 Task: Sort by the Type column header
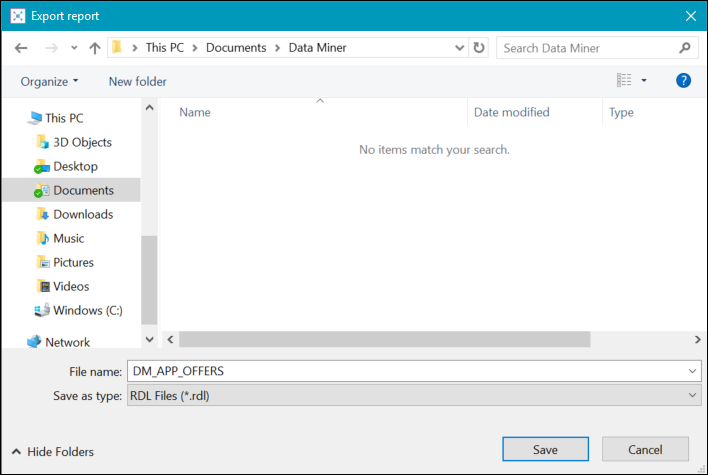click(x=621, y=112)
